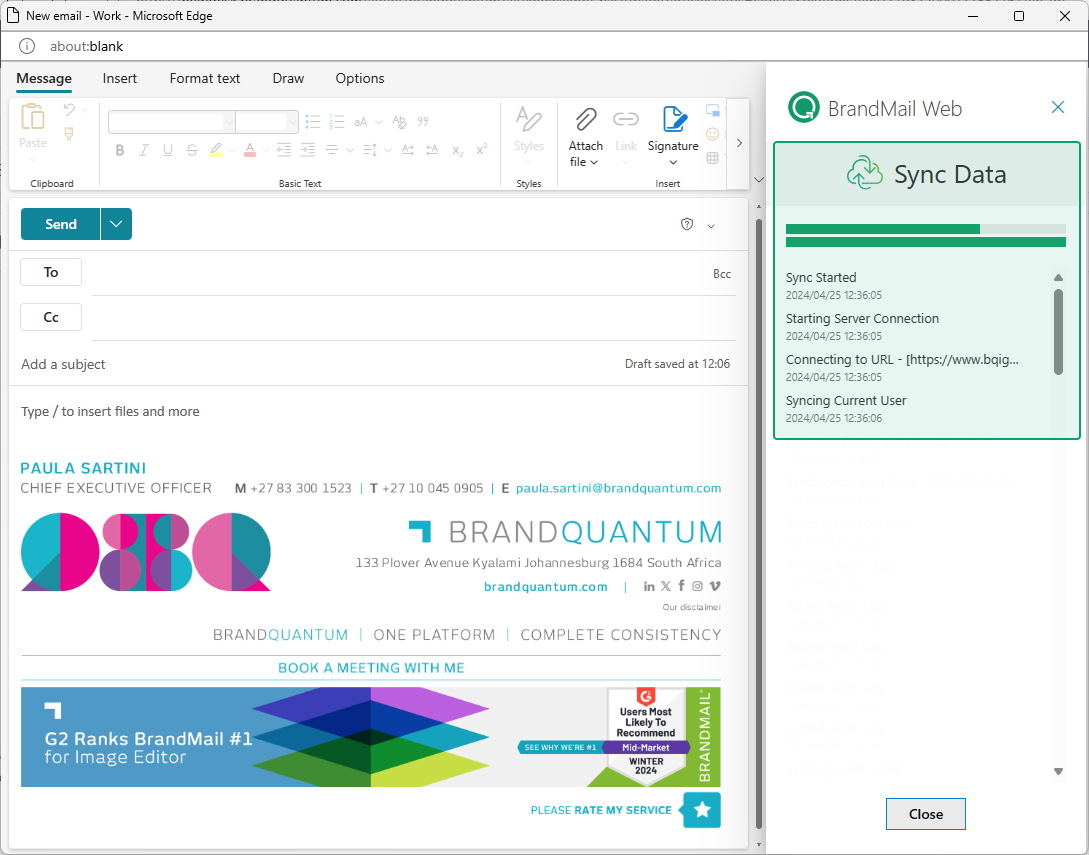Click the Signature pen icon
The width and height of the screenshot is (1089, 855).
click(x=674, y=119)
